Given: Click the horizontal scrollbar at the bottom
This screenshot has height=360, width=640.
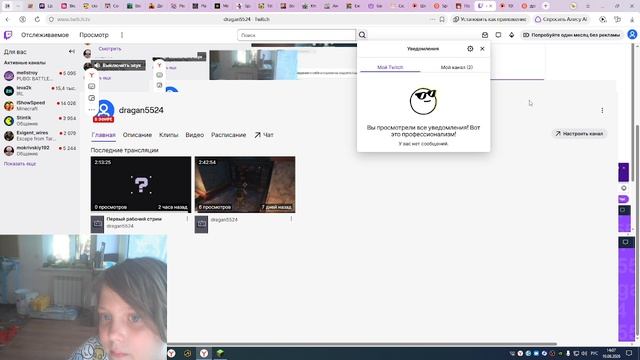Looking at the screenshot, I should click(362, 344).
